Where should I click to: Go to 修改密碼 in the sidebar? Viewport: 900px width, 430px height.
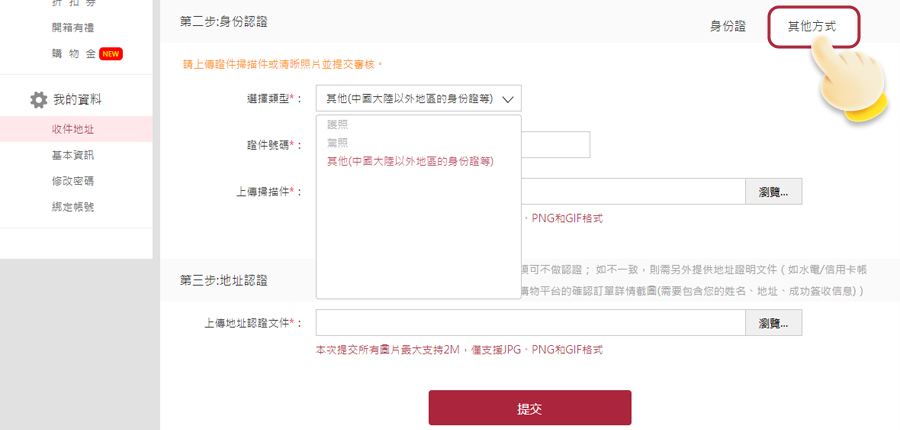coord(73,181)
